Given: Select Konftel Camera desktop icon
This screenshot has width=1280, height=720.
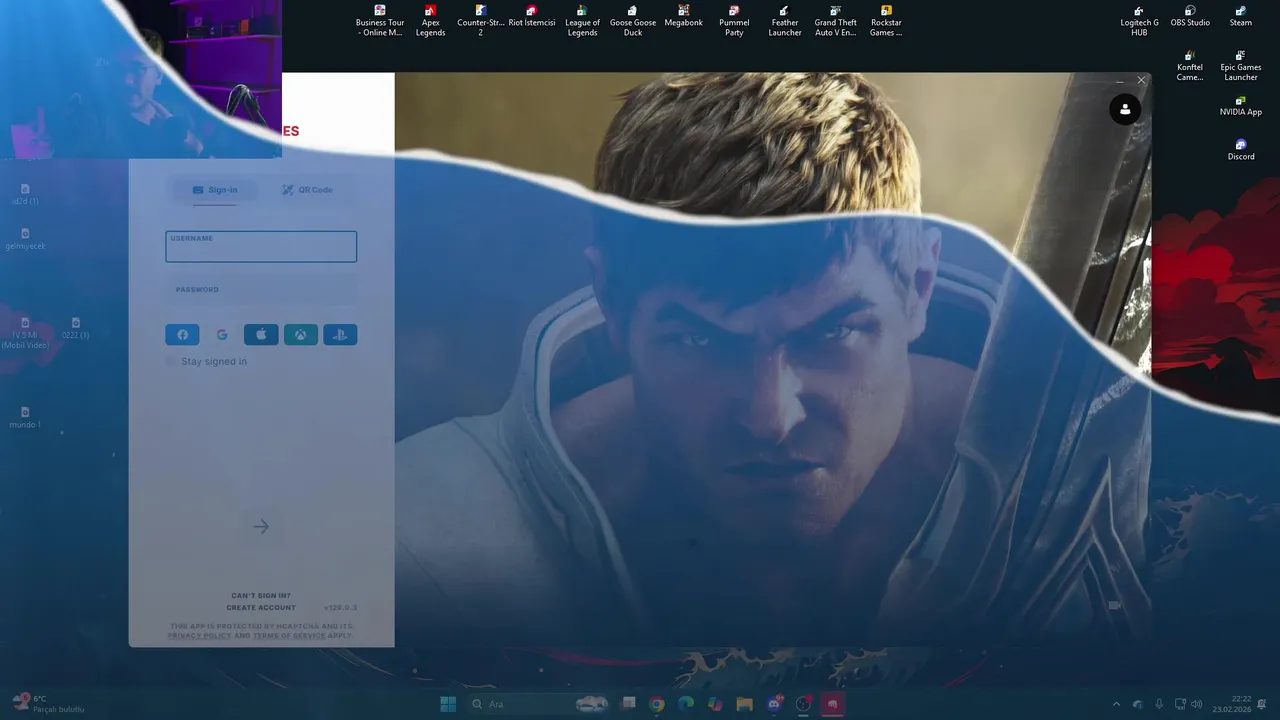Looking at the screenshot, I should pos(1190,66).
